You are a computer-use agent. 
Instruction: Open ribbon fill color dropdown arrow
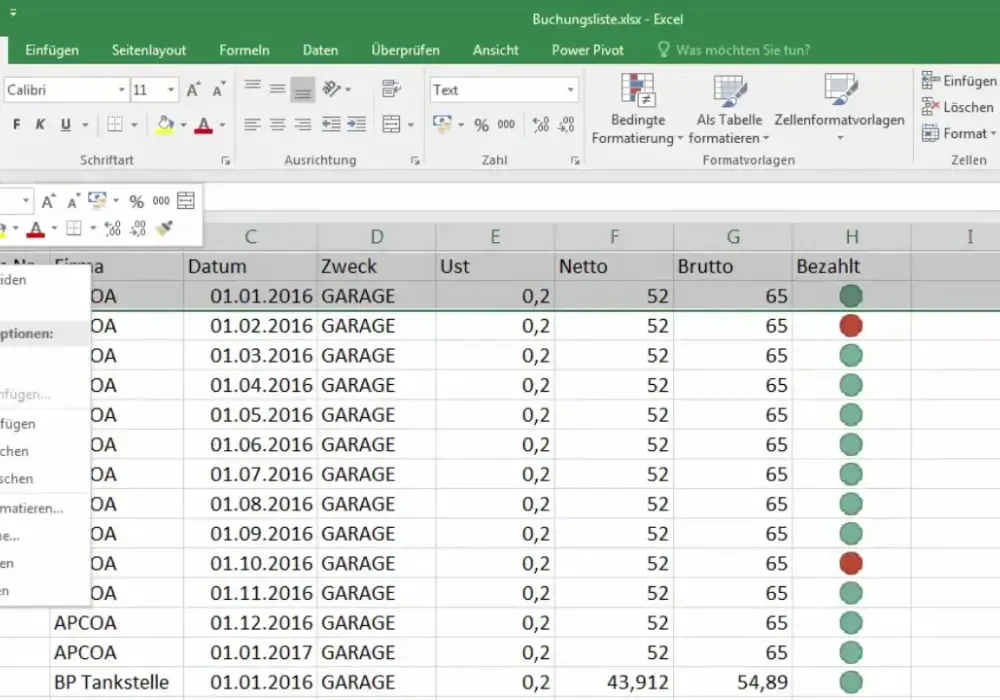point(183,125)
